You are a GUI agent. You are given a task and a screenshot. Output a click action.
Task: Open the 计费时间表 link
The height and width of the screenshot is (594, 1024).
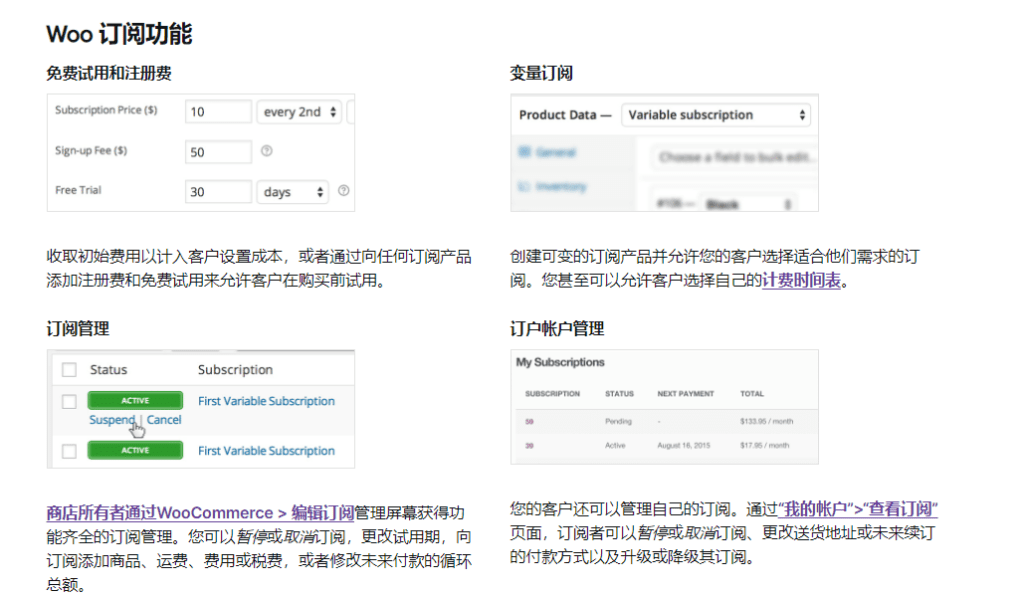point(801,281)
